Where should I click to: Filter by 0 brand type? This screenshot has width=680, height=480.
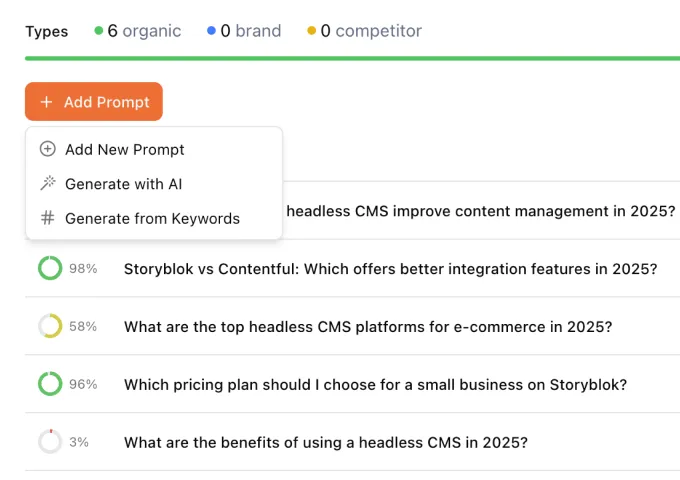coord(244,31)
